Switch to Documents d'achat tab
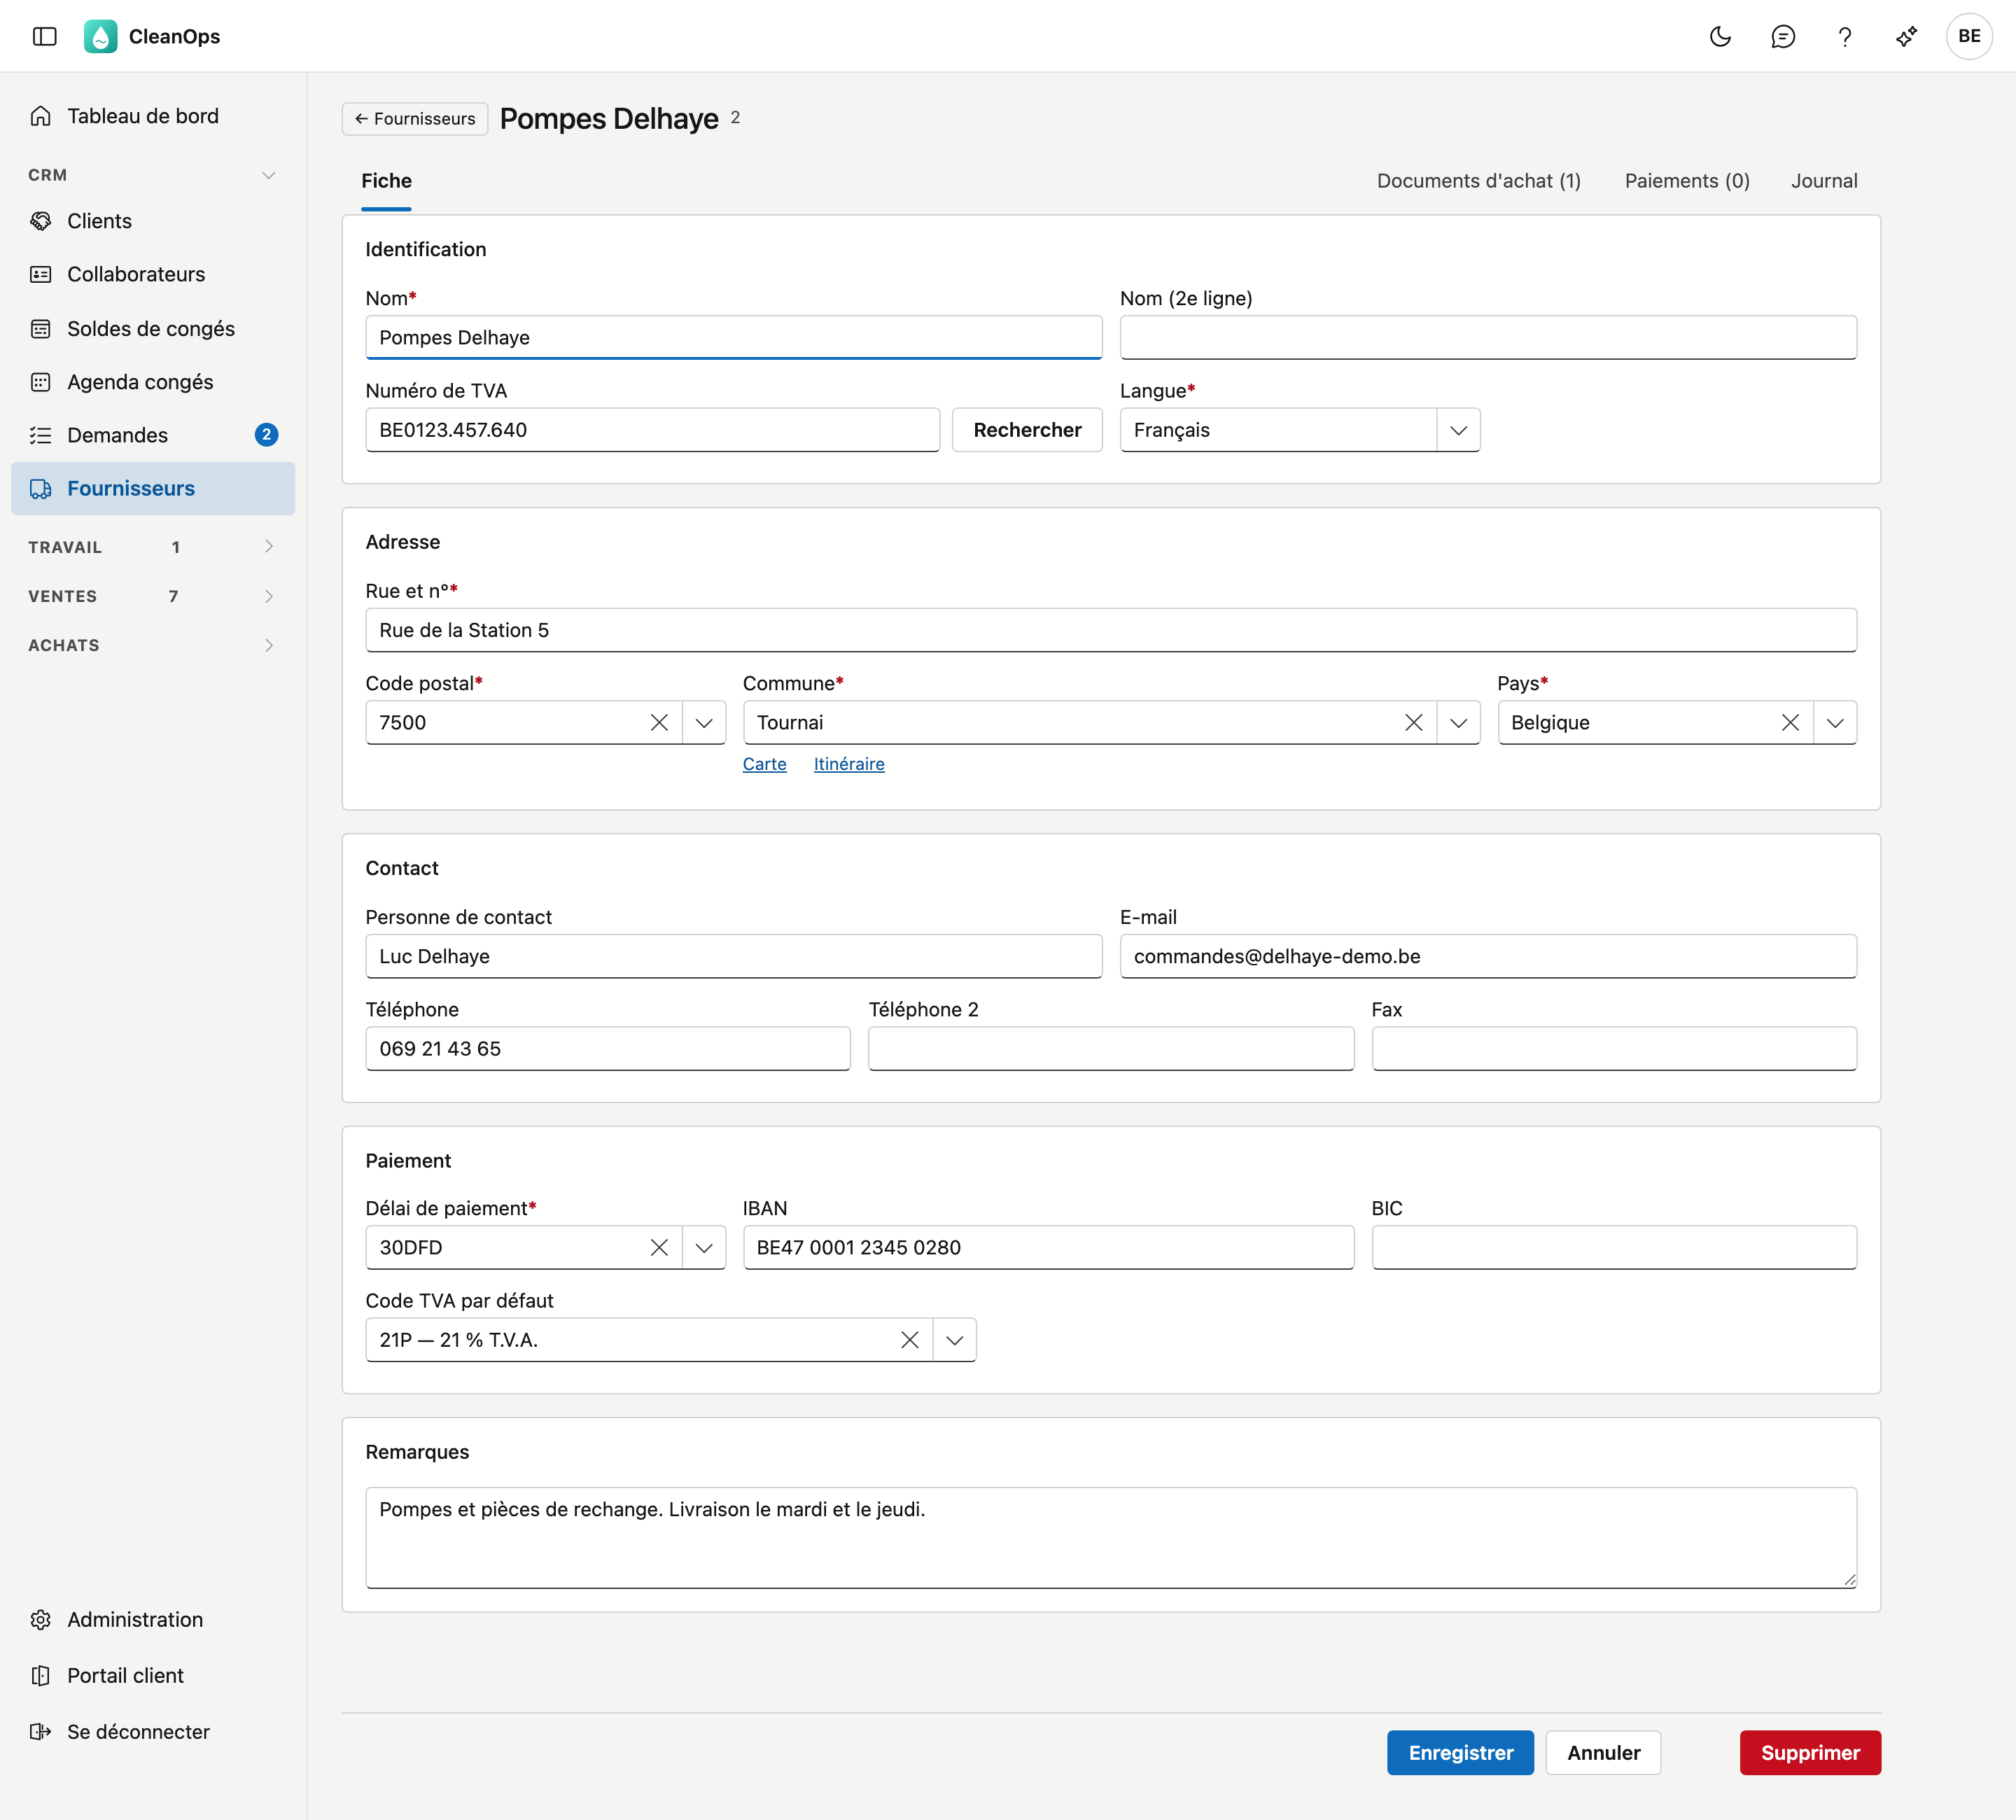The image size is (2016, 1820). click(x=1478, y=181)
